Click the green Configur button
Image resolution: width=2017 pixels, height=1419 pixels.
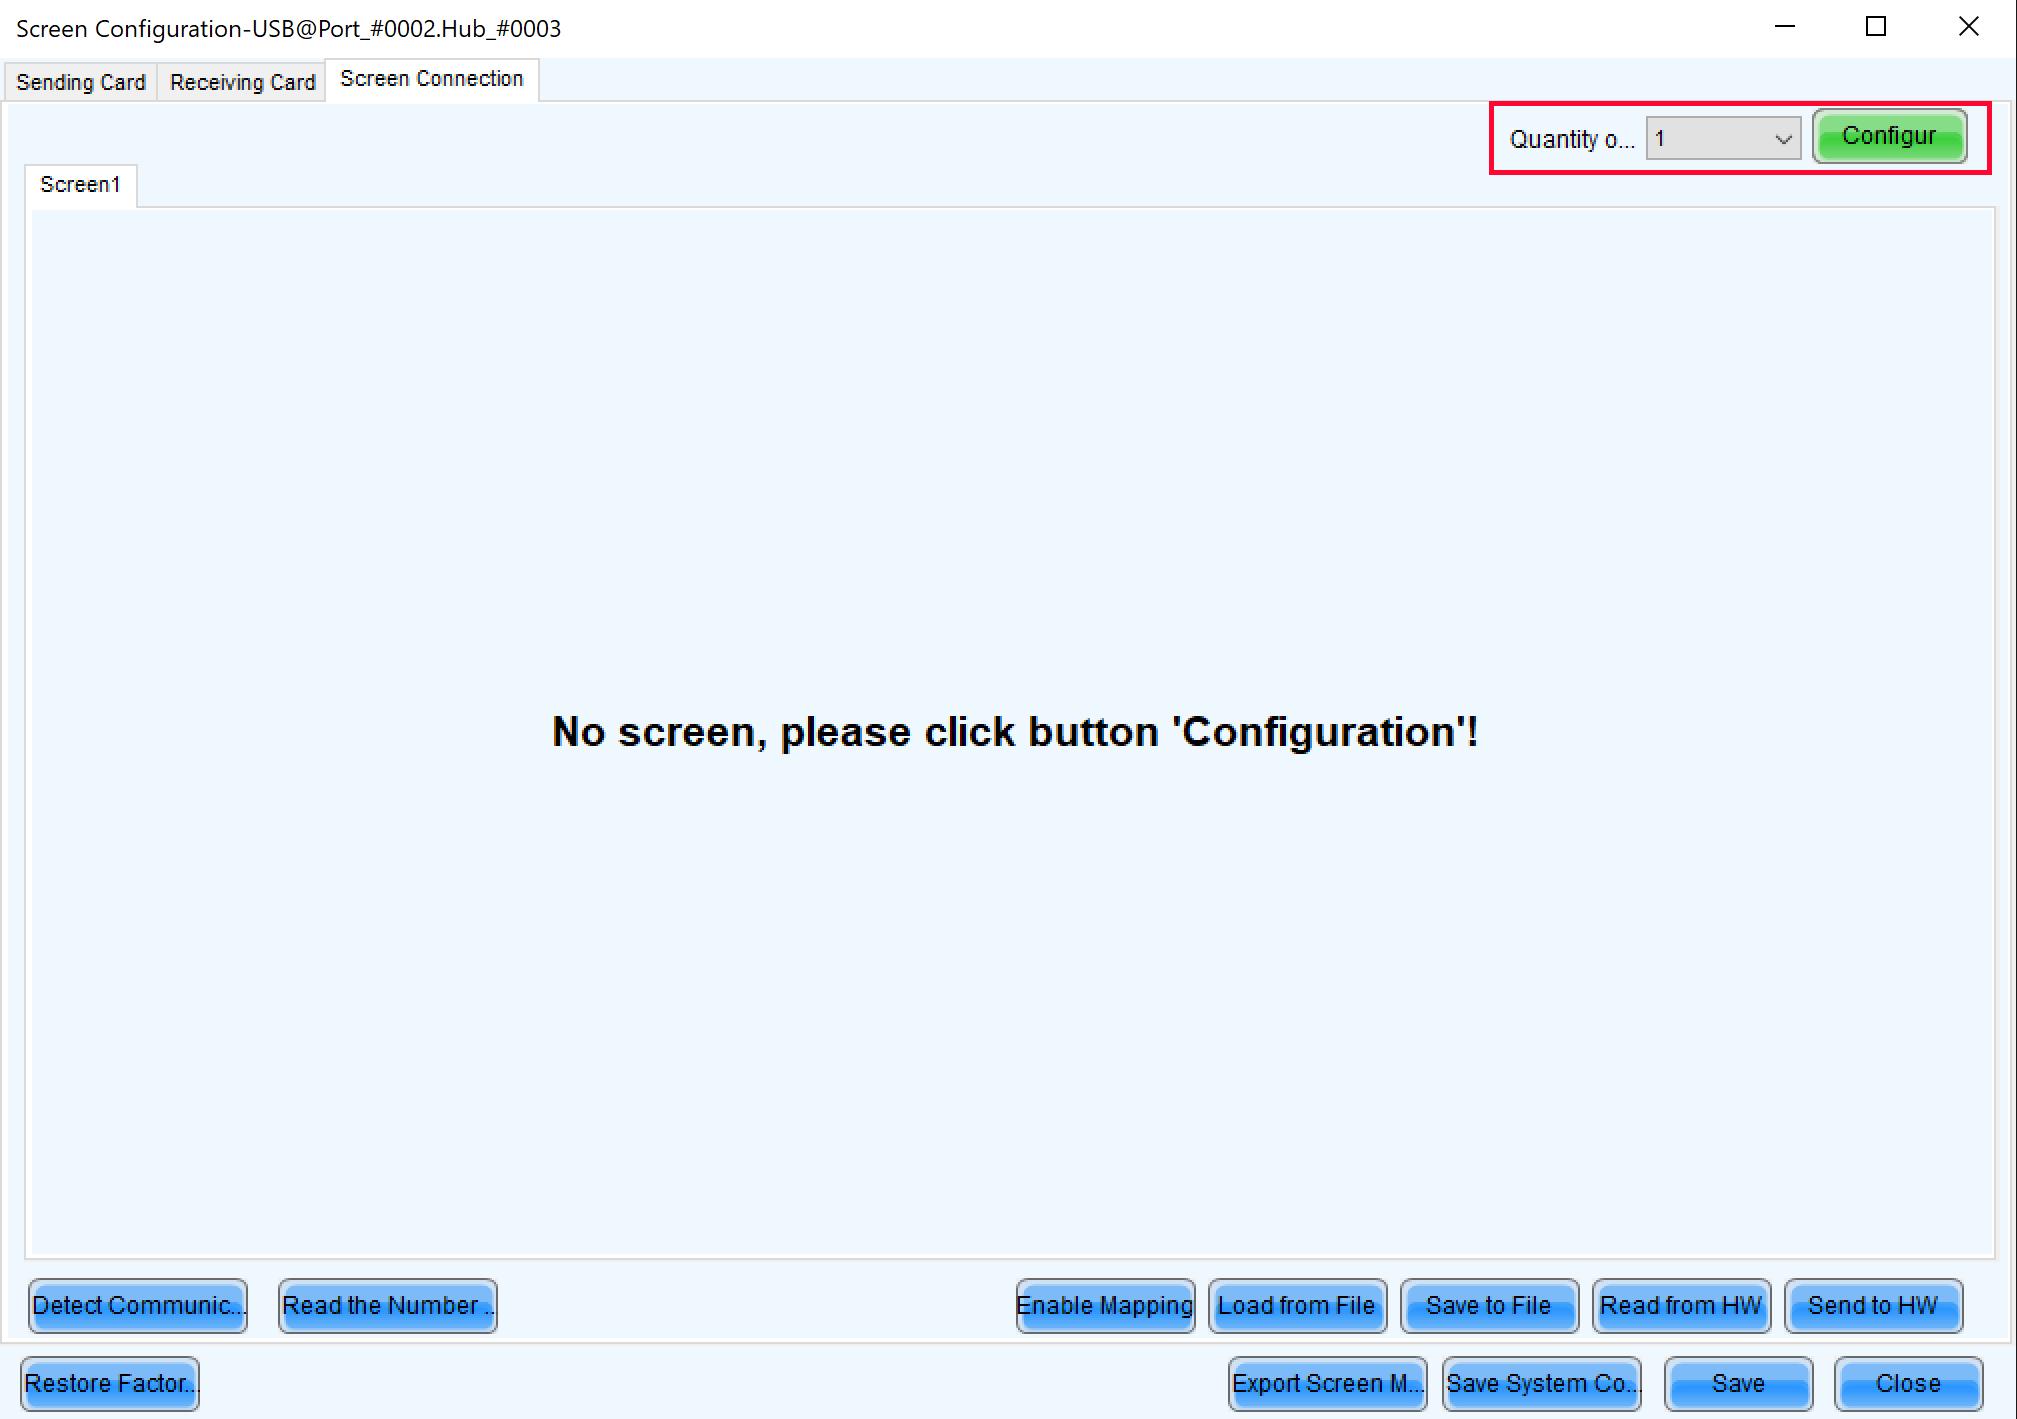1888,137
